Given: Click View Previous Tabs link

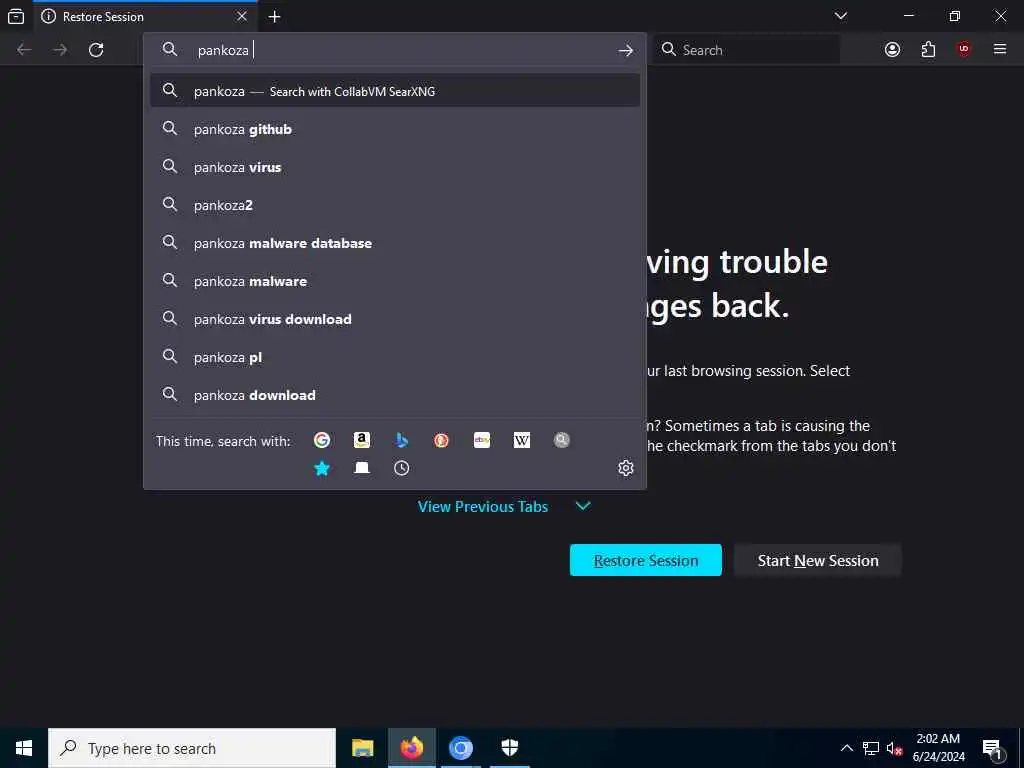Looking at the screenshot, I should click(x=483, y=506).
